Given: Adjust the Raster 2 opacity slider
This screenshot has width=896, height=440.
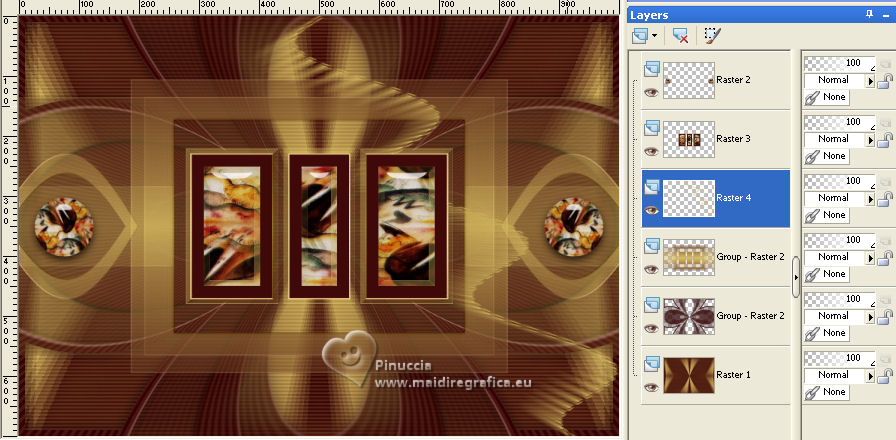Looking at the screenshot, I should [839, 63].
